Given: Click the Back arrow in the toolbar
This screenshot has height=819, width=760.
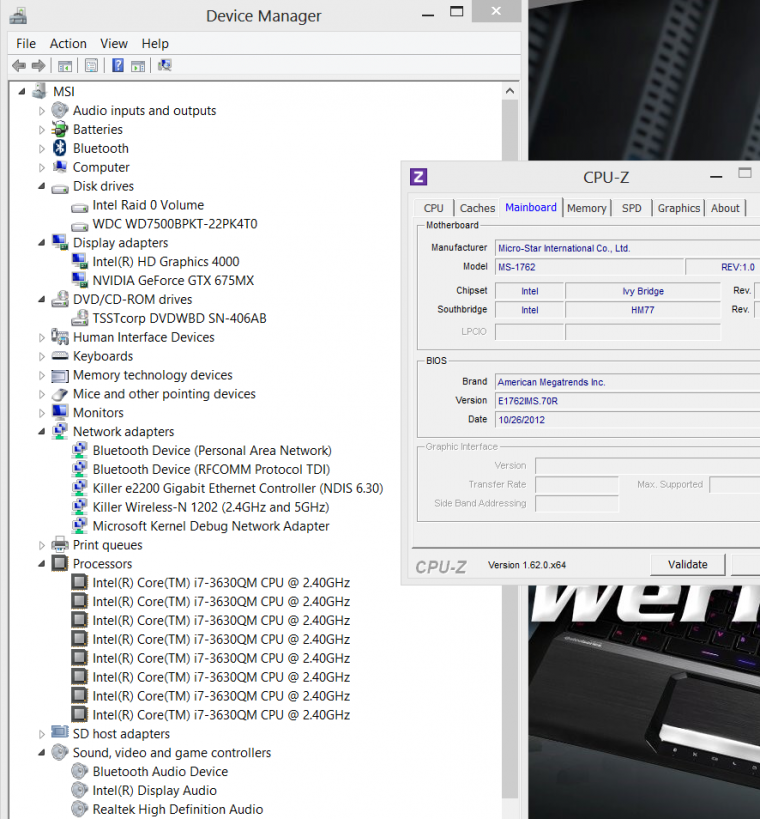Looking at the screenshot, I should point(18,66).
